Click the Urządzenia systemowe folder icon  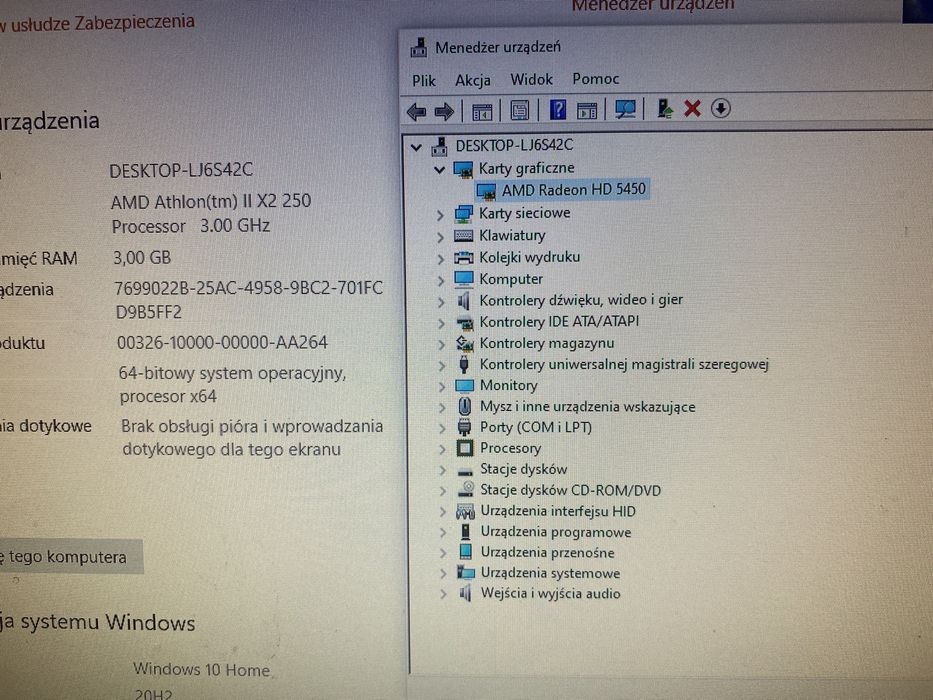coord(466,573)
